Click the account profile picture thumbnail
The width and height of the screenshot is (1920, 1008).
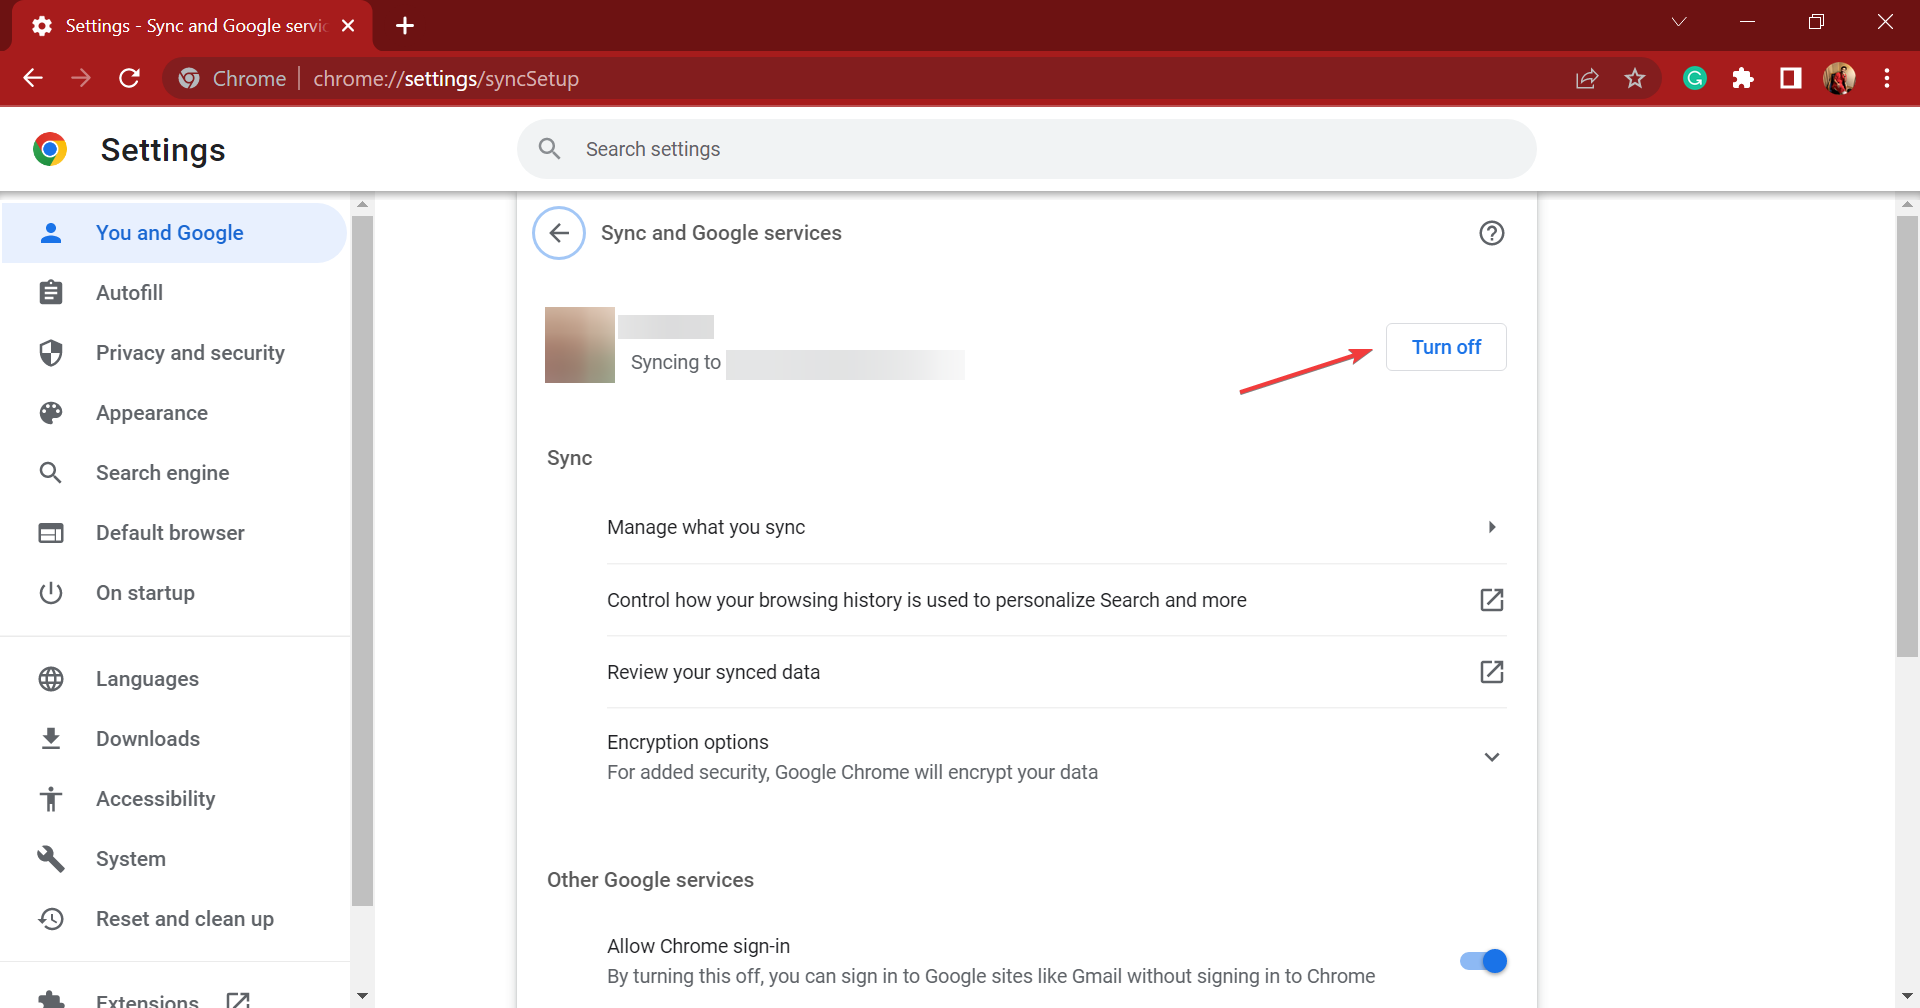point(580,345)
